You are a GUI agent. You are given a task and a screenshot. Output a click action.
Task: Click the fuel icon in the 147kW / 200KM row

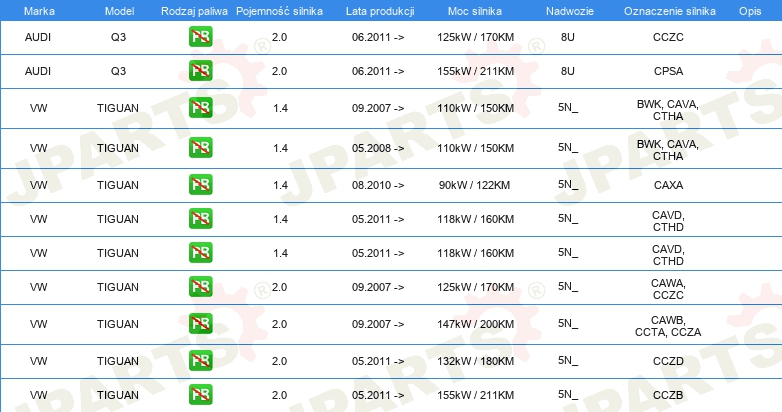click(x=200, y=324)
